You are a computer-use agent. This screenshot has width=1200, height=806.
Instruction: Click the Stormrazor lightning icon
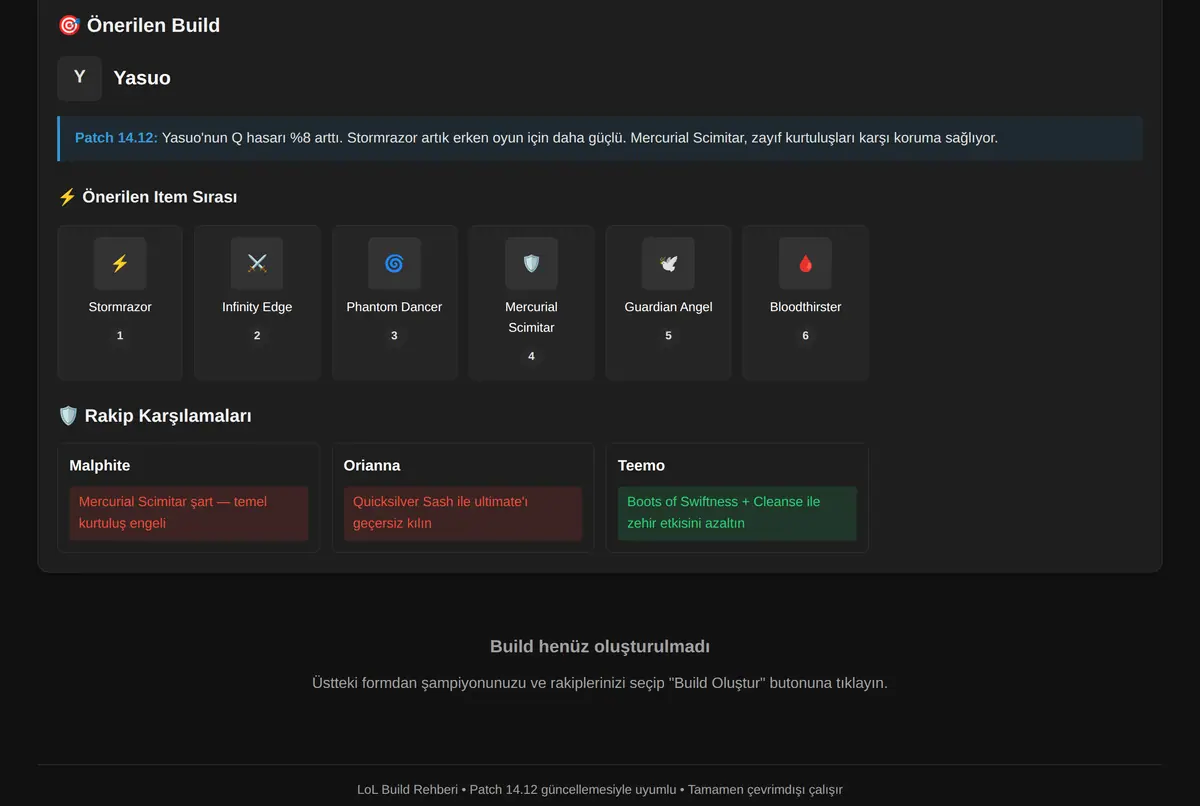[120, 264]
